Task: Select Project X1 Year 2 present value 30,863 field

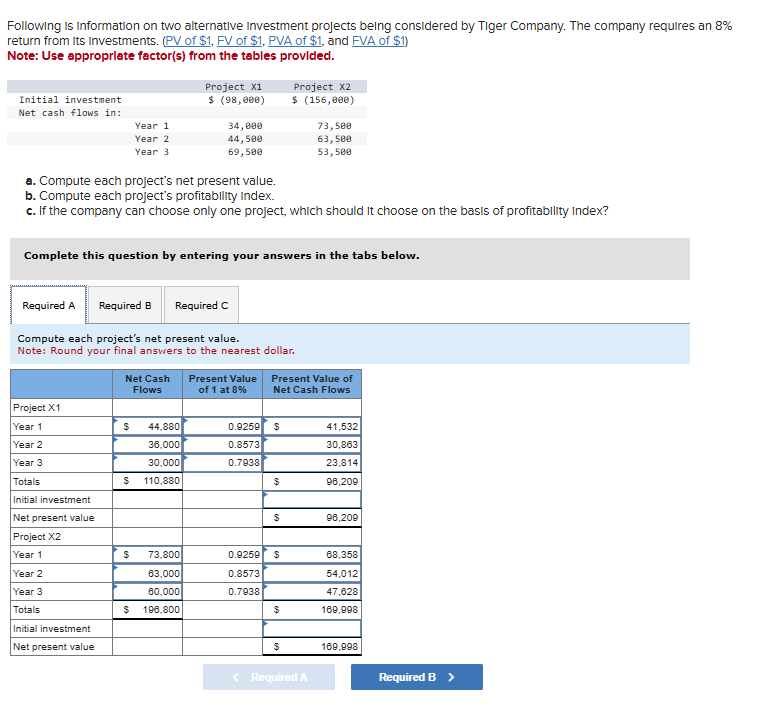Action: point(312,444)
